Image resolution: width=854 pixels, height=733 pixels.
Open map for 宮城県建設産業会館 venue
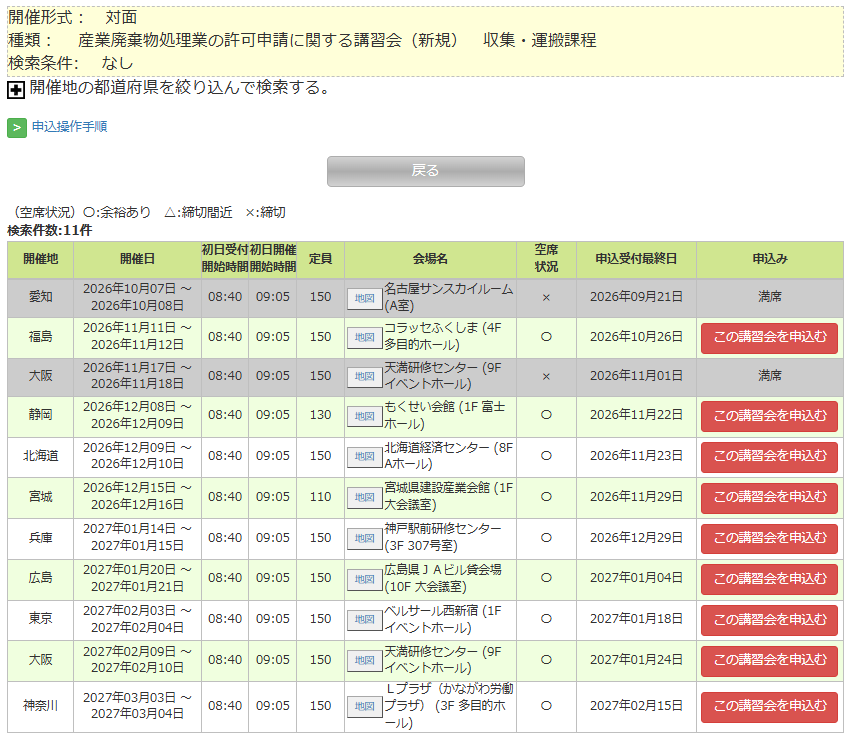(x=364, y=497)
